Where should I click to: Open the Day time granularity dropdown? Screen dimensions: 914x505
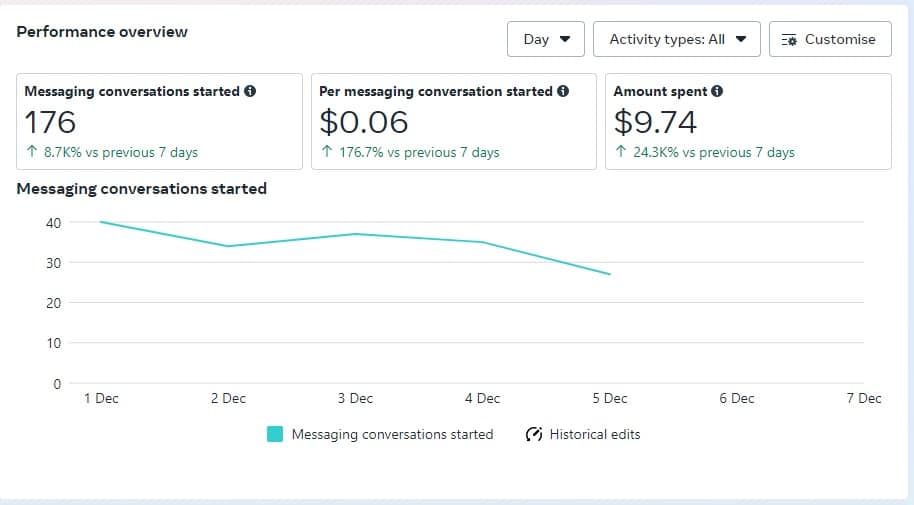coord(546,40)
